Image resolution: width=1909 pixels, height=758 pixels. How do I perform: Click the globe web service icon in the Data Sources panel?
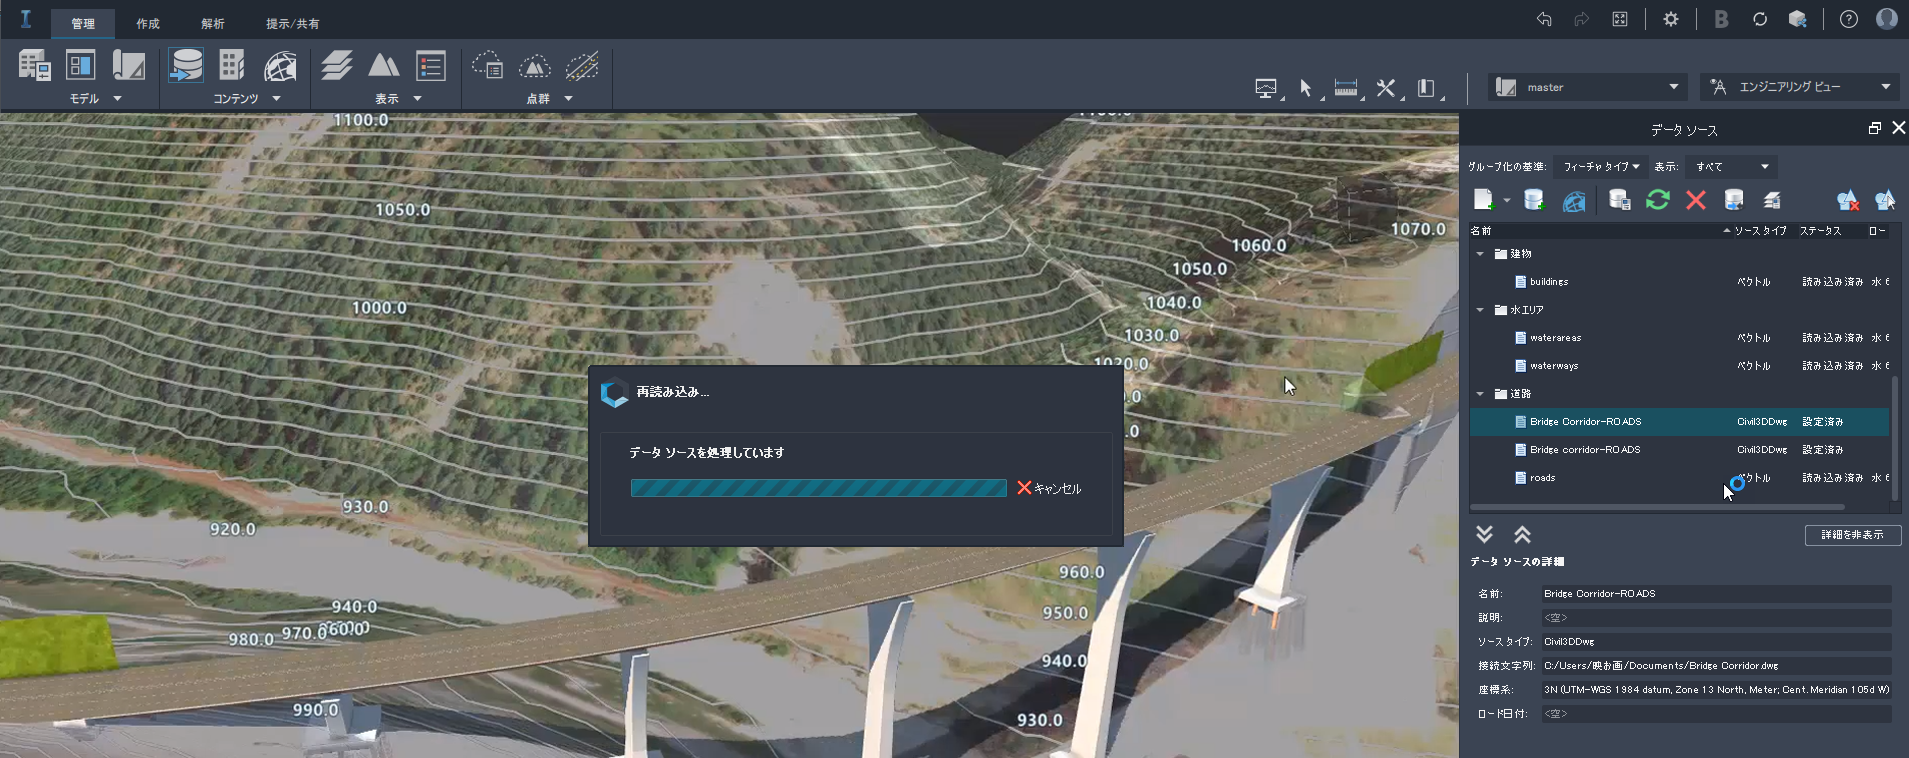click(x=1574, y=200)
